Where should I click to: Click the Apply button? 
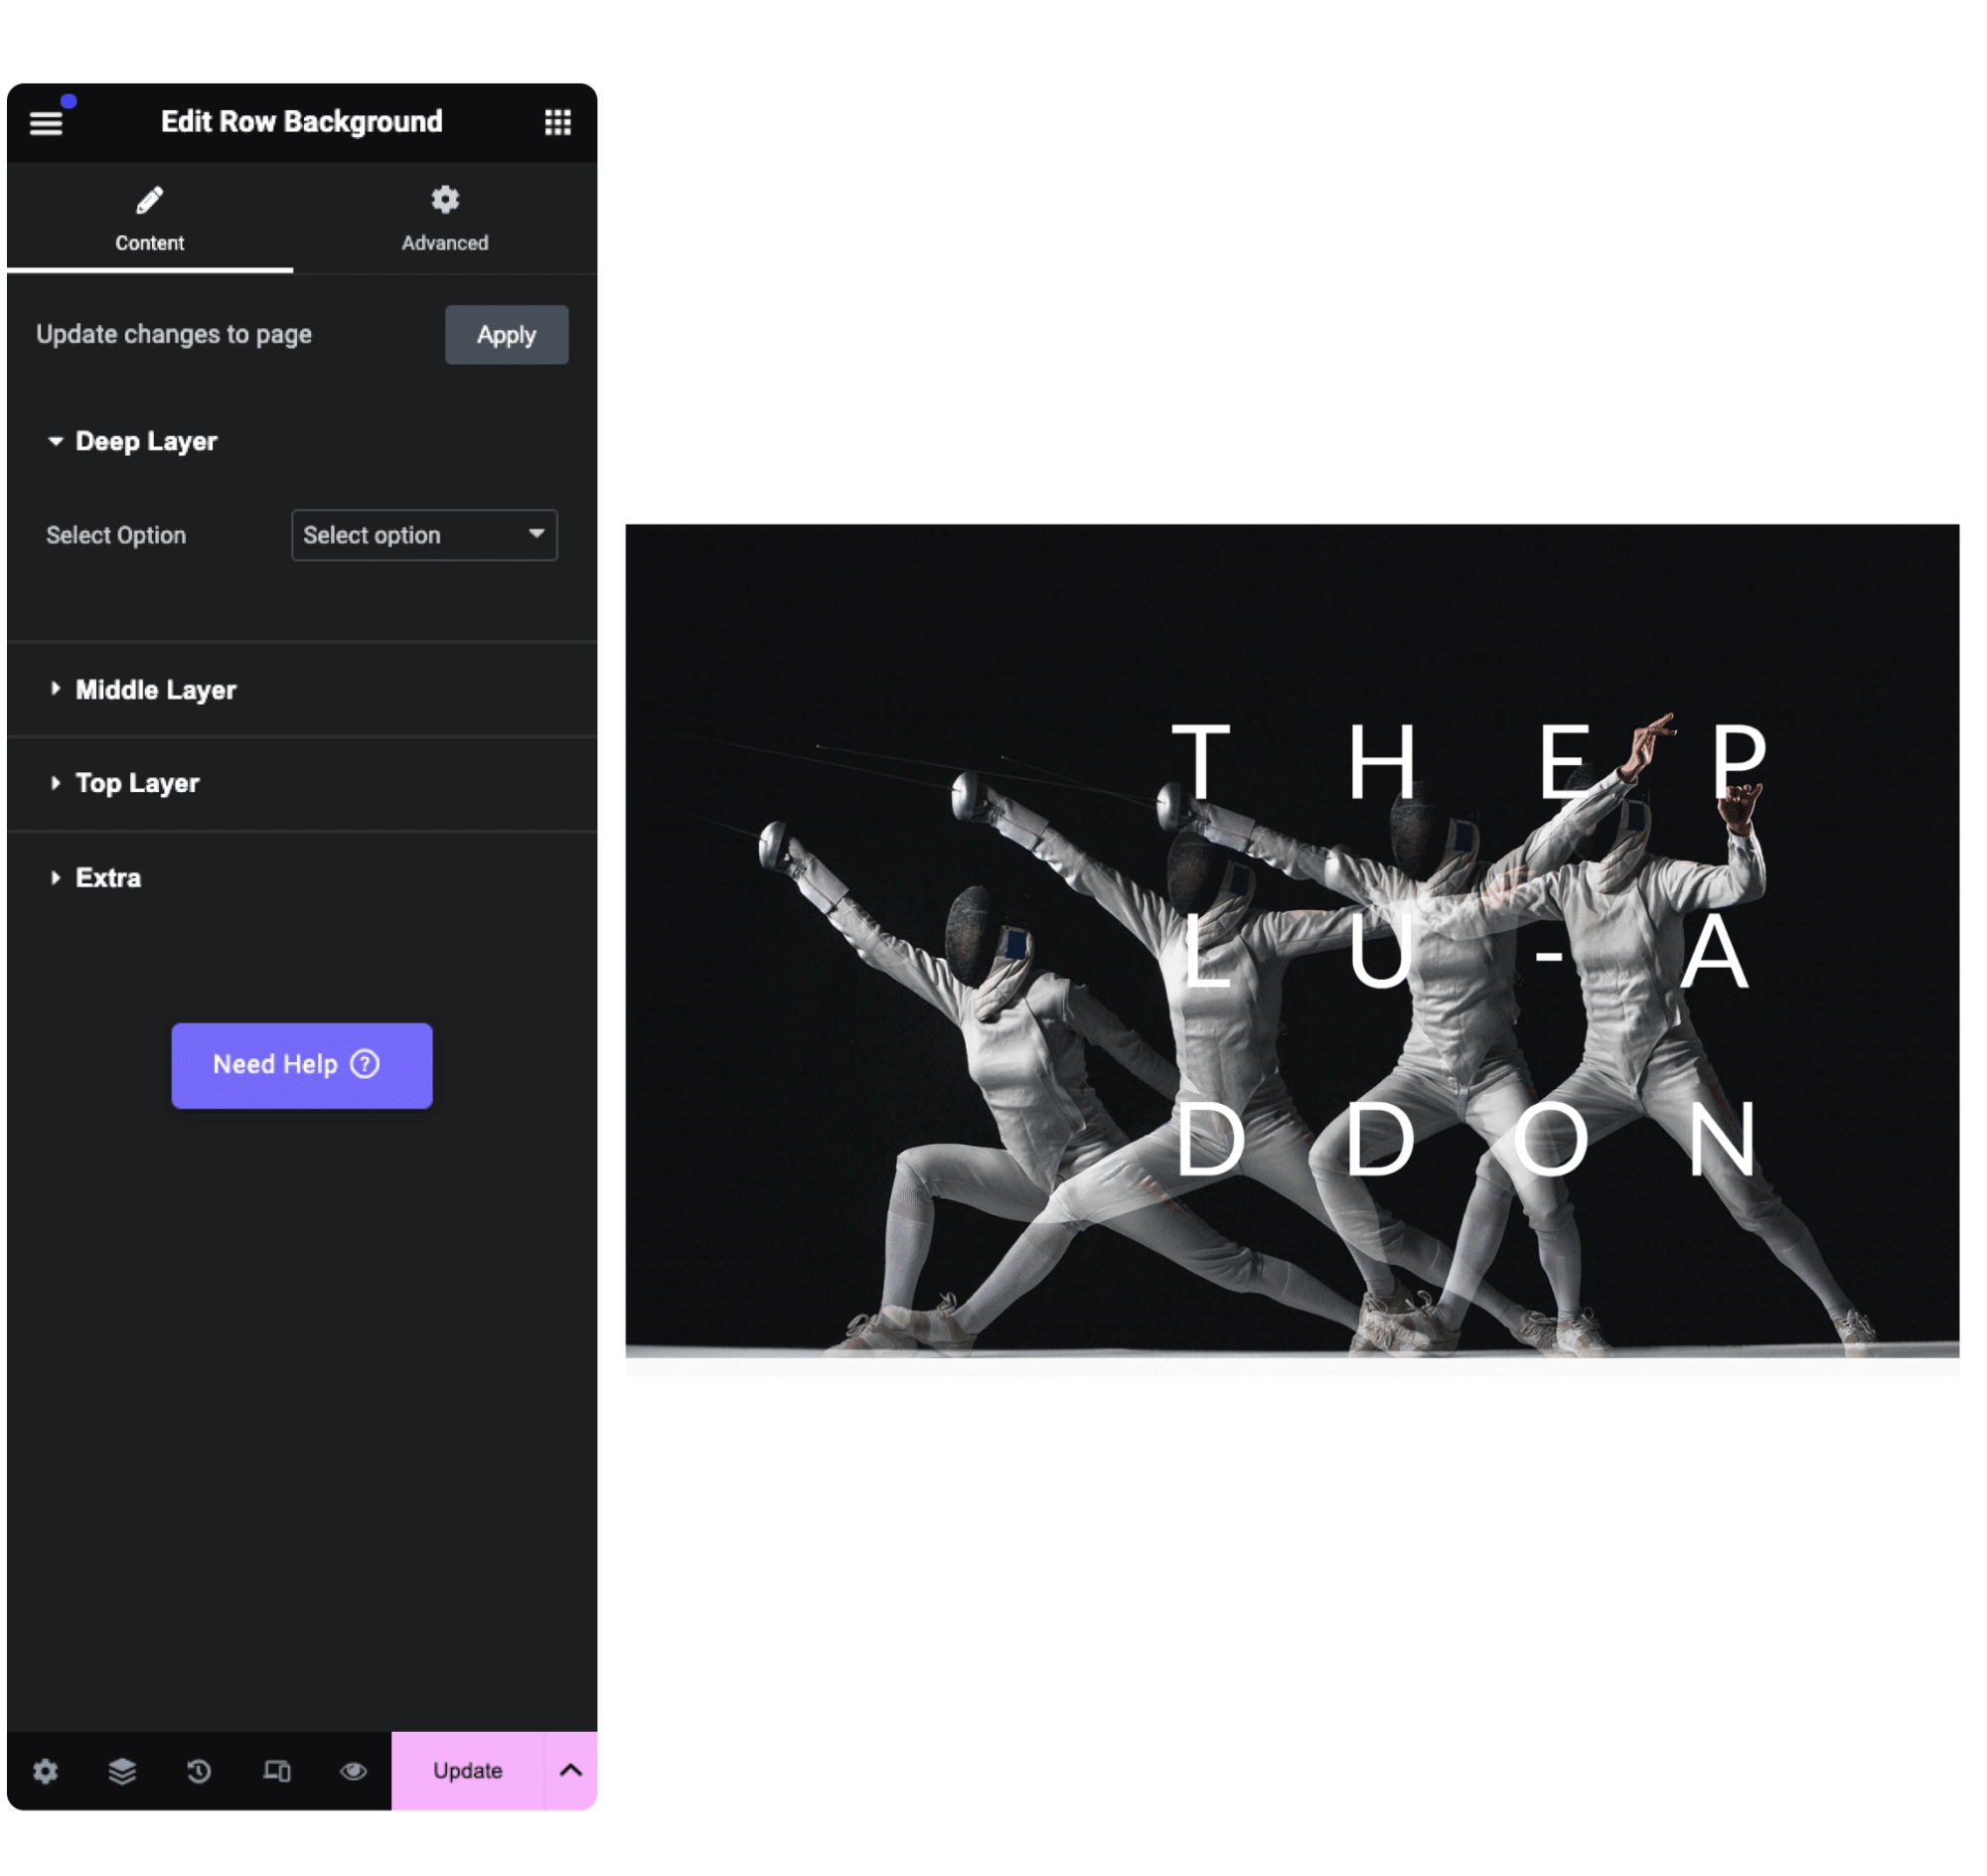click(x=506, y=333)
